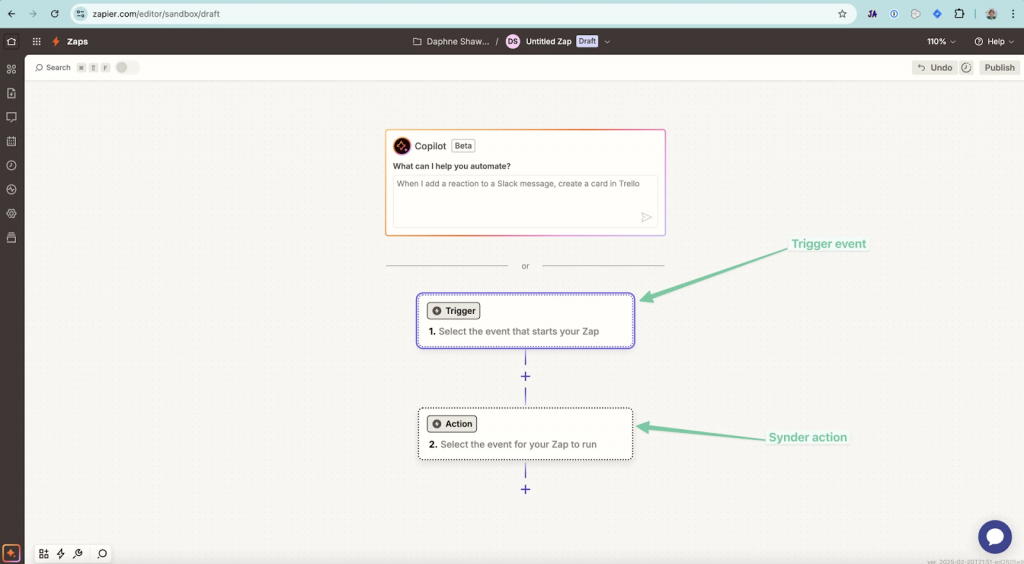
Task: Click the Zaps label in the header
Action: [77, 41]
